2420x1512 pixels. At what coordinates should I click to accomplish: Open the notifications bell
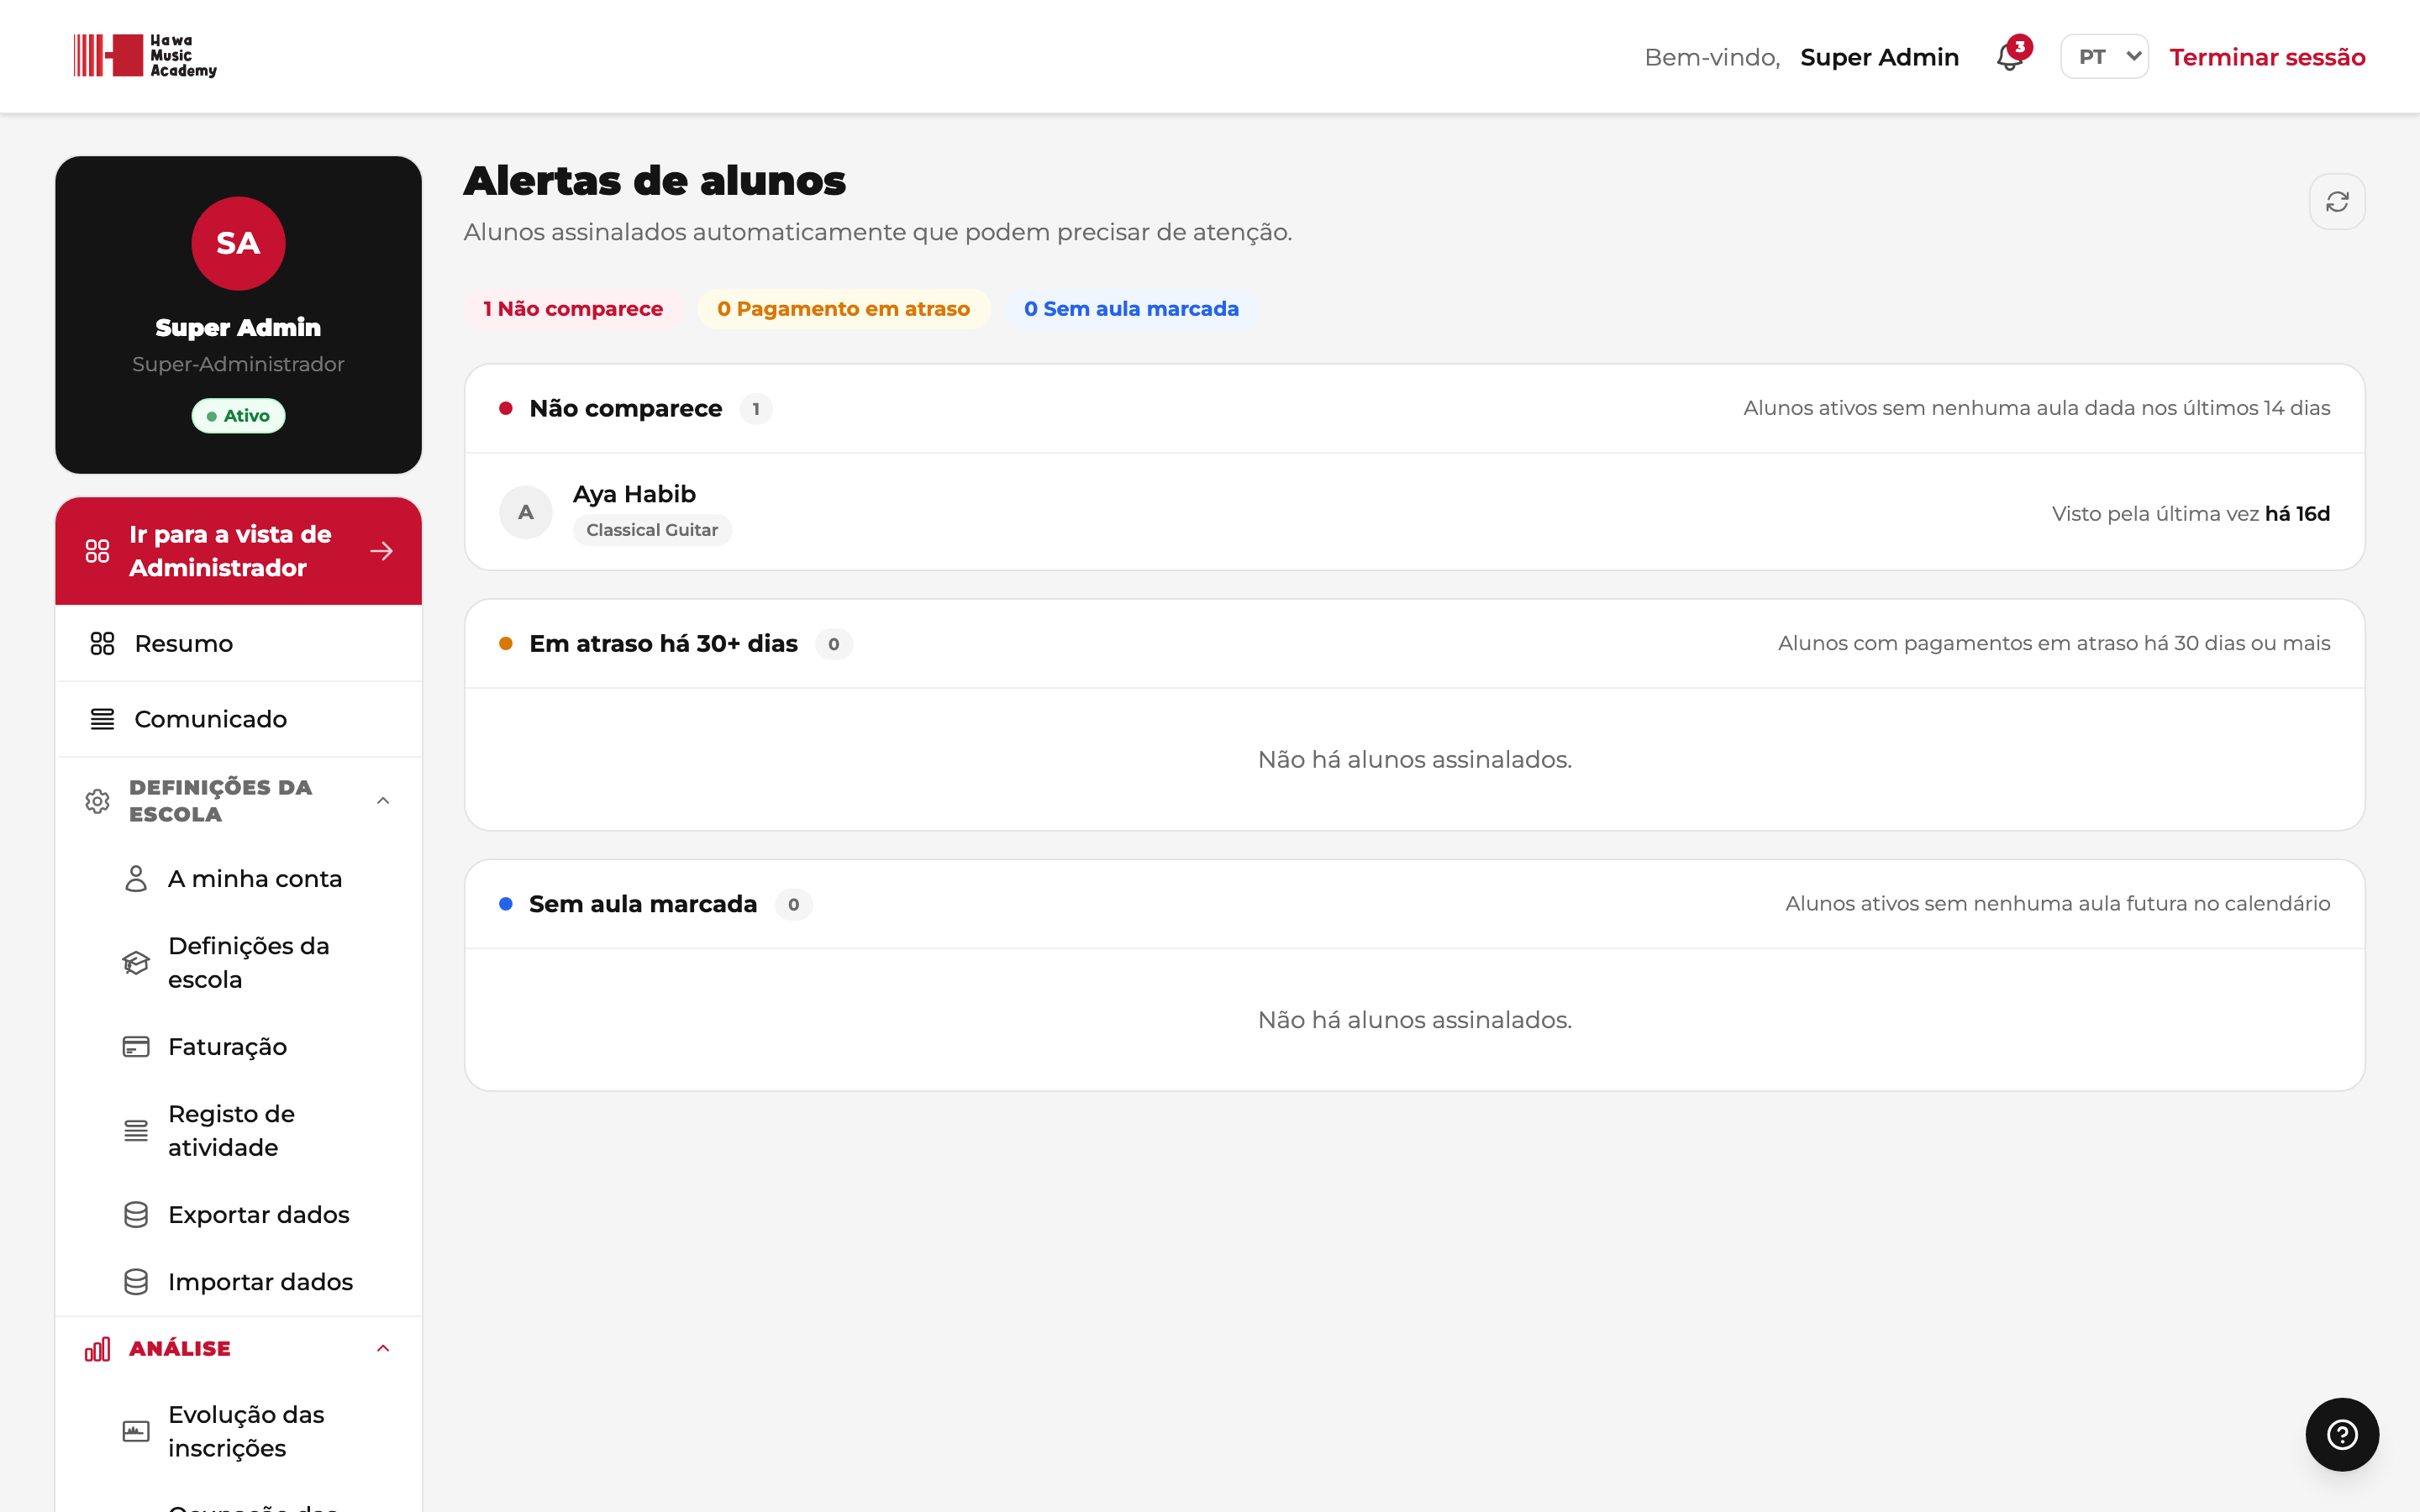tap(2010, 57)
